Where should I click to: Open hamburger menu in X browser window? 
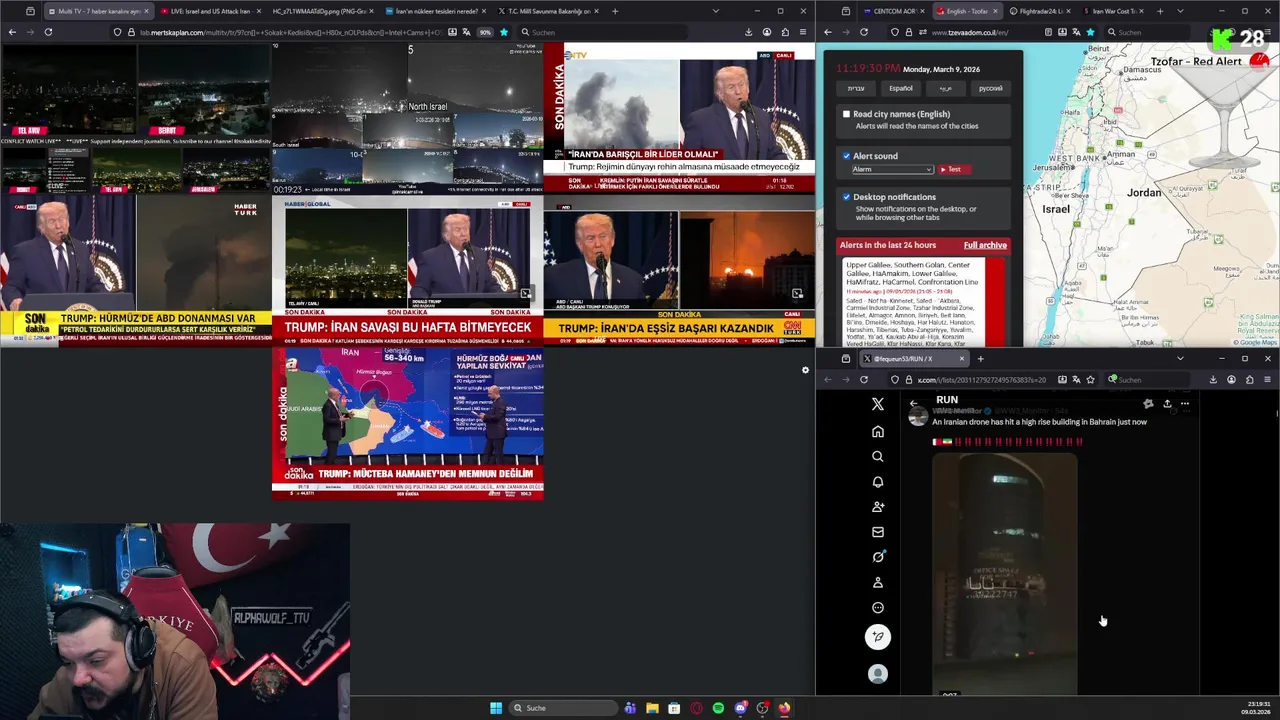coord(1267,379)
